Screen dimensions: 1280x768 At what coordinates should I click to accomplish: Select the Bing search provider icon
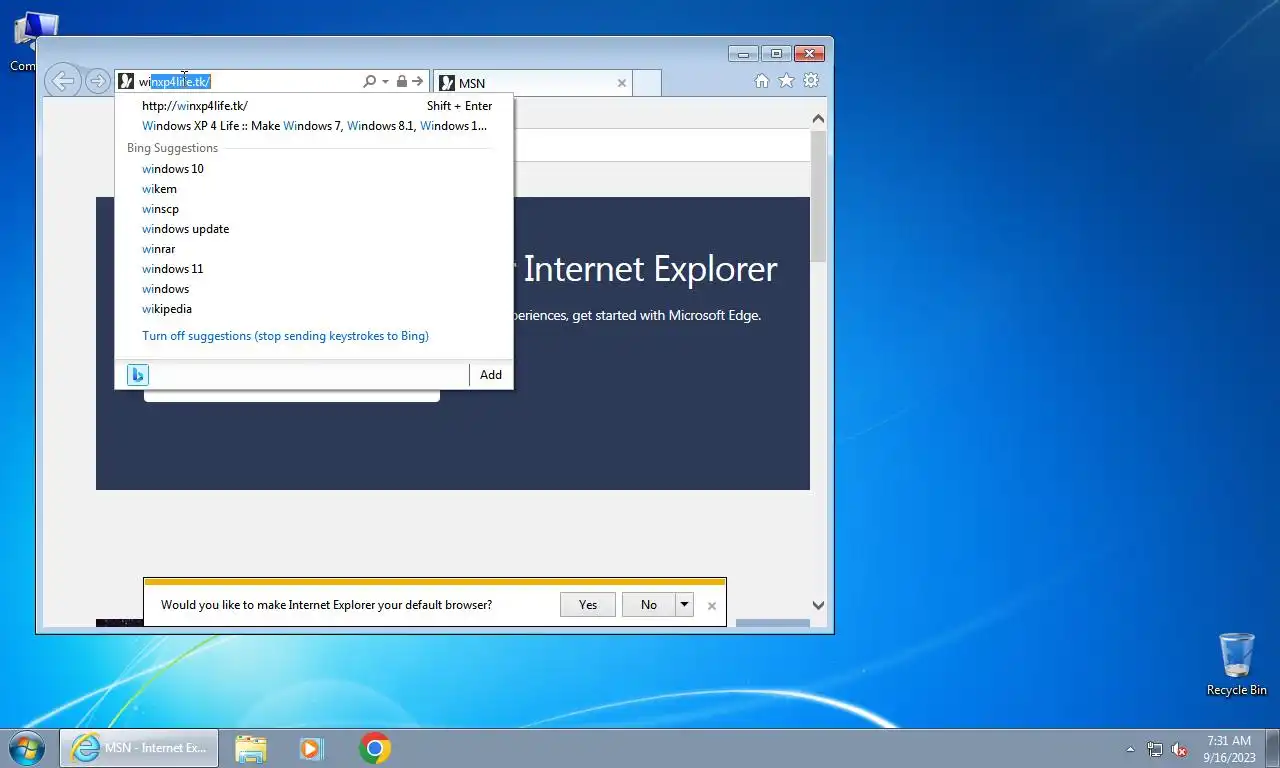pyautogui.click(x=138, y=375)
